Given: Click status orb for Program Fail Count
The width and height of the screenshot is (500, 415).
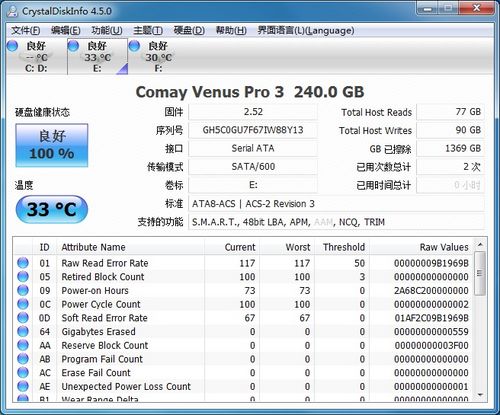Looking at the screenshot, I should point(23,359).
